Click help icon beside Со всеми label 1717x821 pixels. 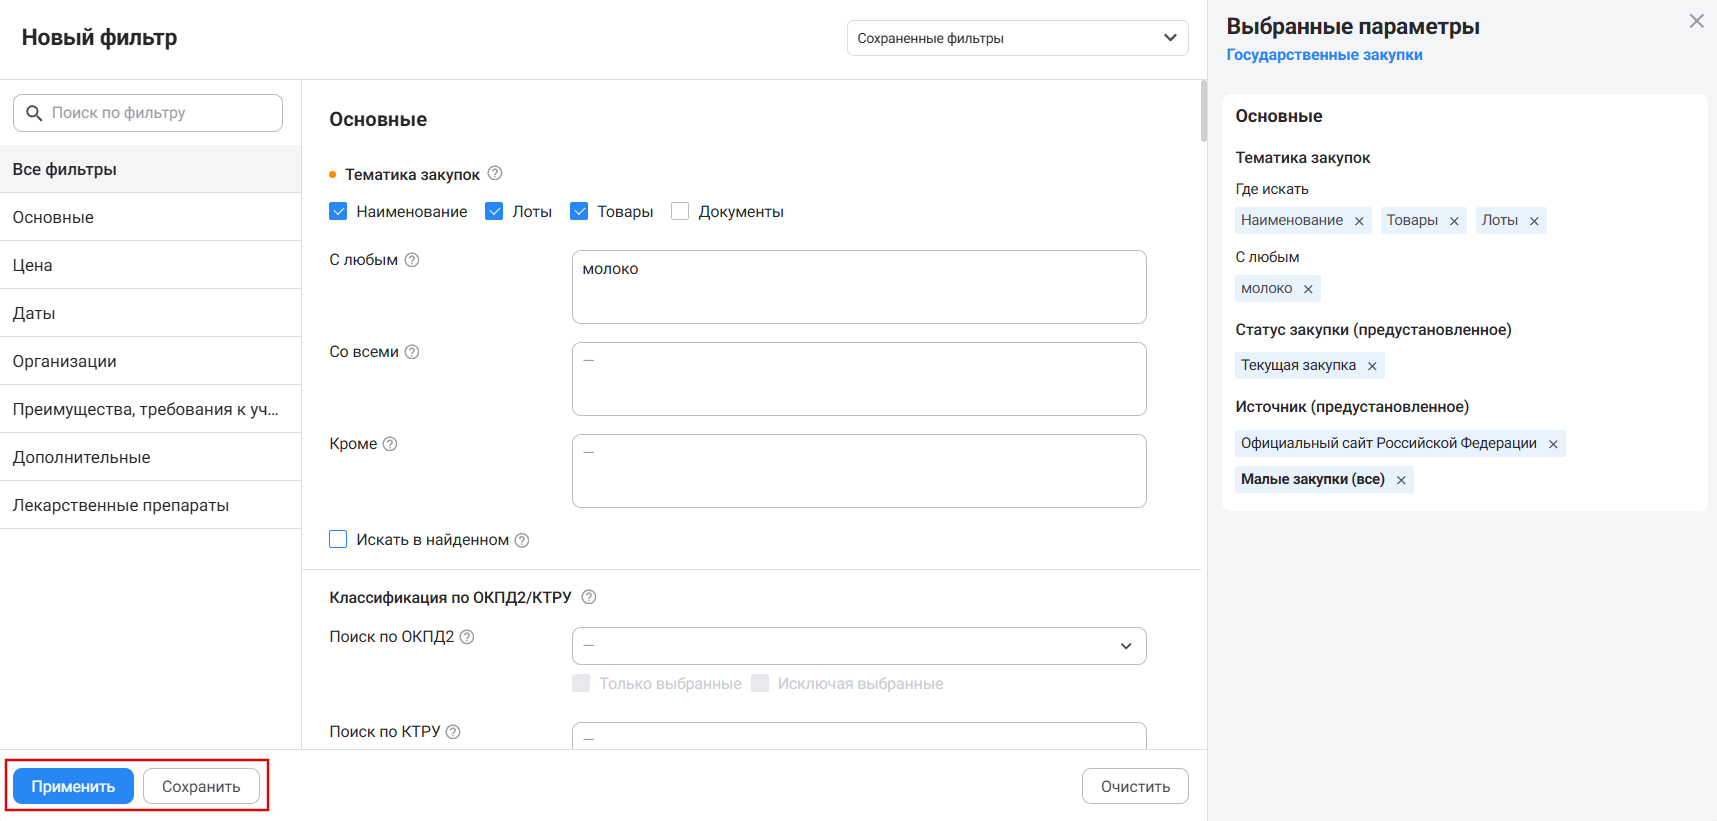pyautogui.click(x=411, y=352)
